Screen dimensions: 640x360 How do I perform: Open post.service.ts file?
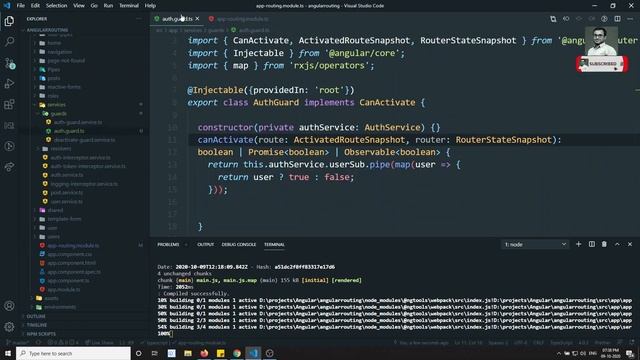point(67,193)
